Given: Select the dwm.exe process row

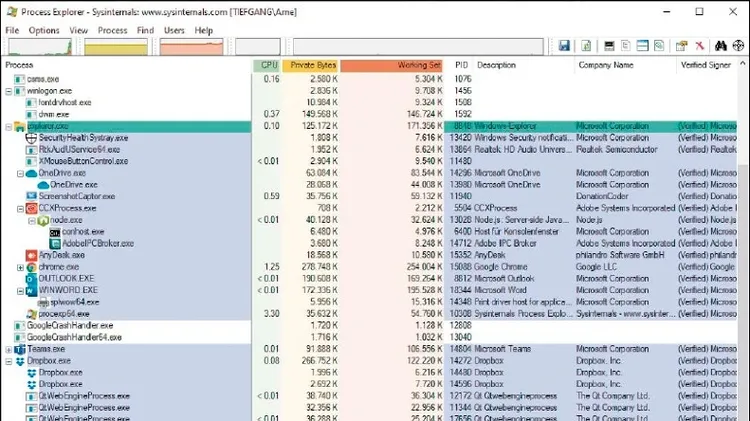Looking at the screenshot, I should click(x=368, y=114).
